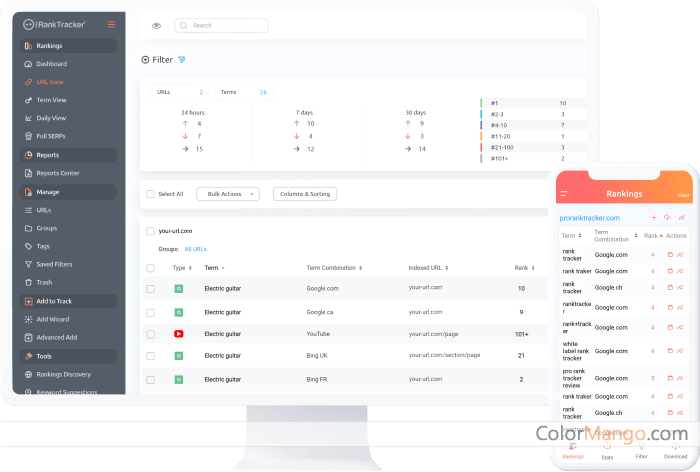Expand the Add to Track section

click(x=68, y=301)
